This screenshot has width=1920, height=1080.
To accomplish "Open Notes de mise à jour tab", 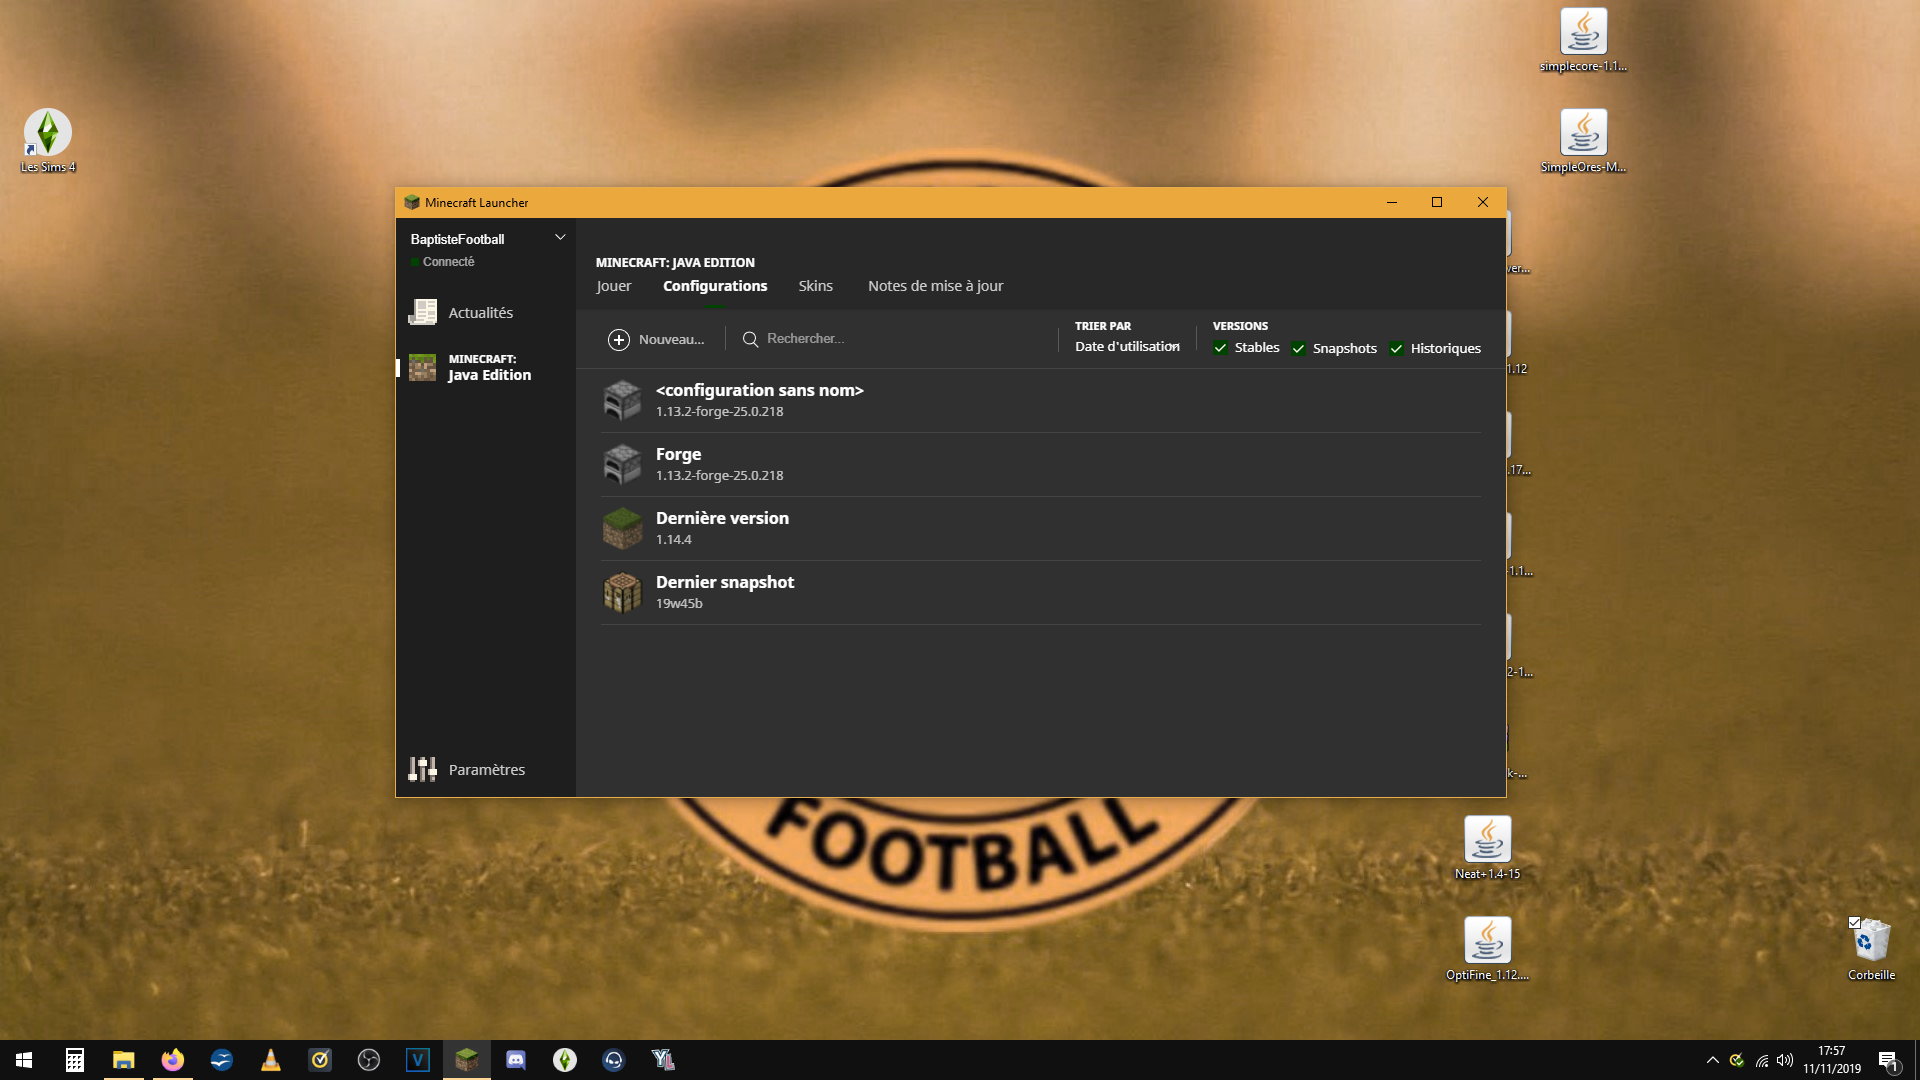I will pos(935,286).
